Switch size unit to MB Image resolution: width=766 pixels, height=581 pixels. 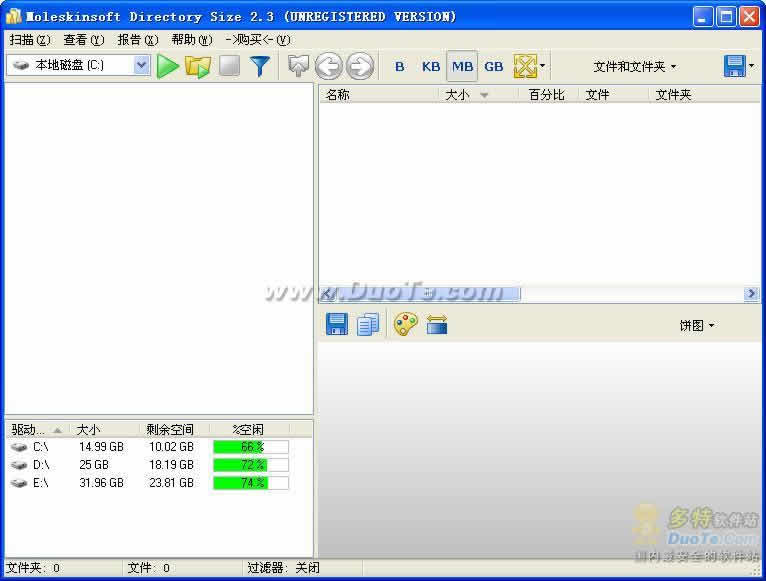pyautogui.click(x=462, y=66)
